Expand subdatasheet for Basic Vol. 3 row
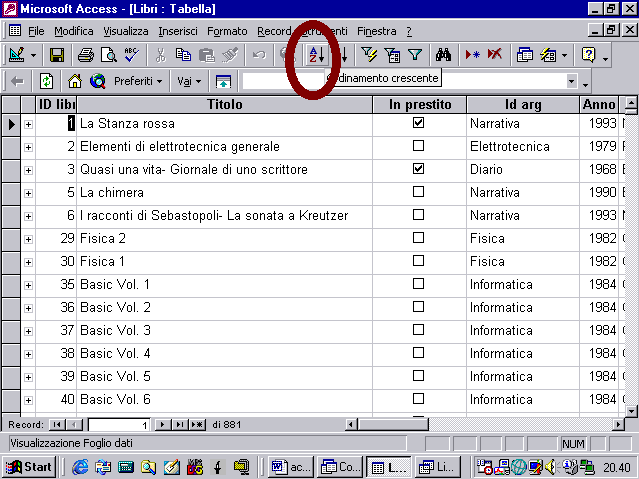This screenshot has height=479, width=639. [x=28, y=331]
